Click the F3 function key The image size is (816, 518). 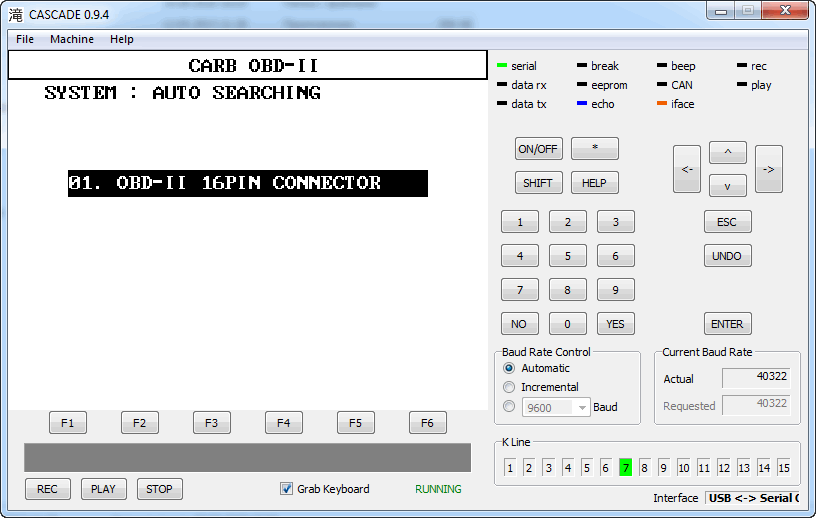[212, 423]
